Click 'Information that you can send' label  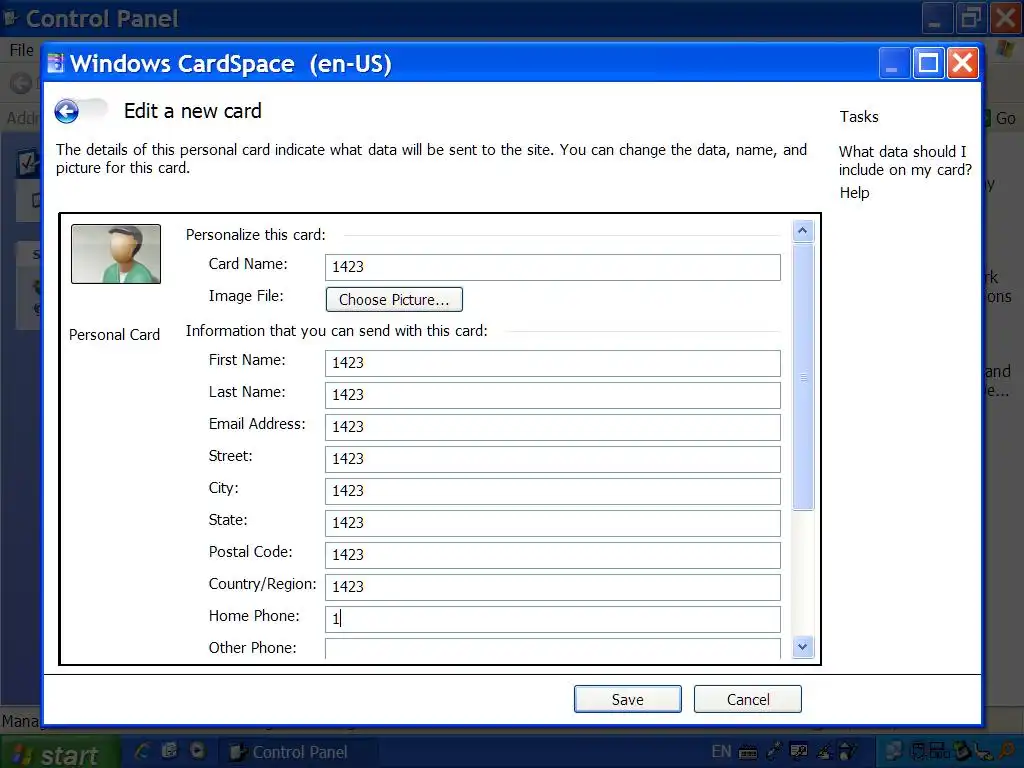click(x=336, y=331)
